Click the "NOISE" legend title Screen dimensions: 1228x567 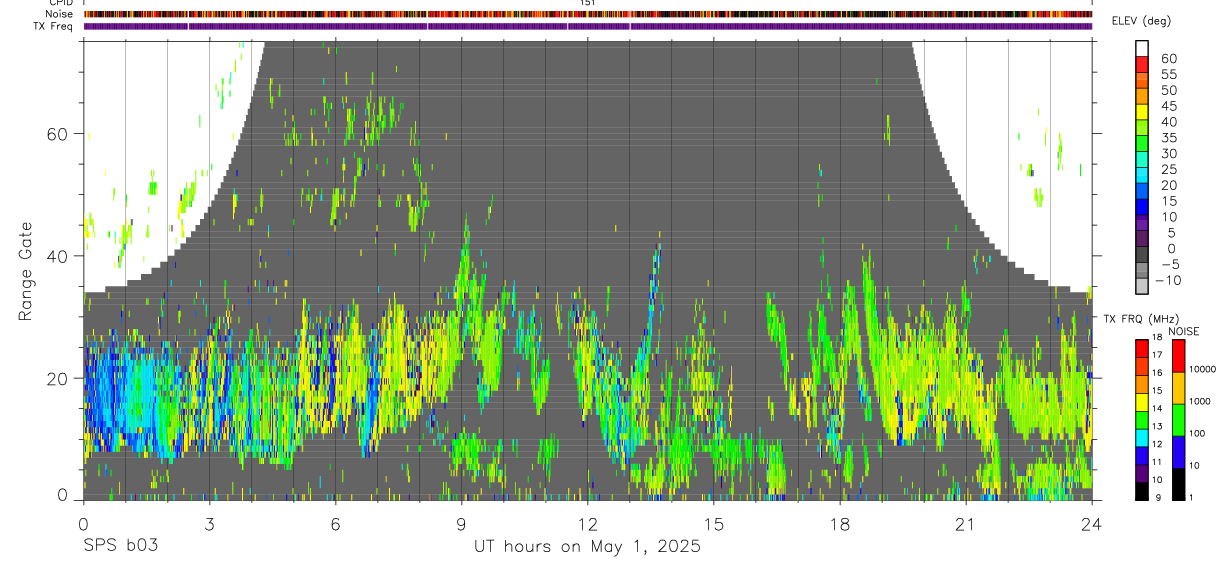[1182, 331]
